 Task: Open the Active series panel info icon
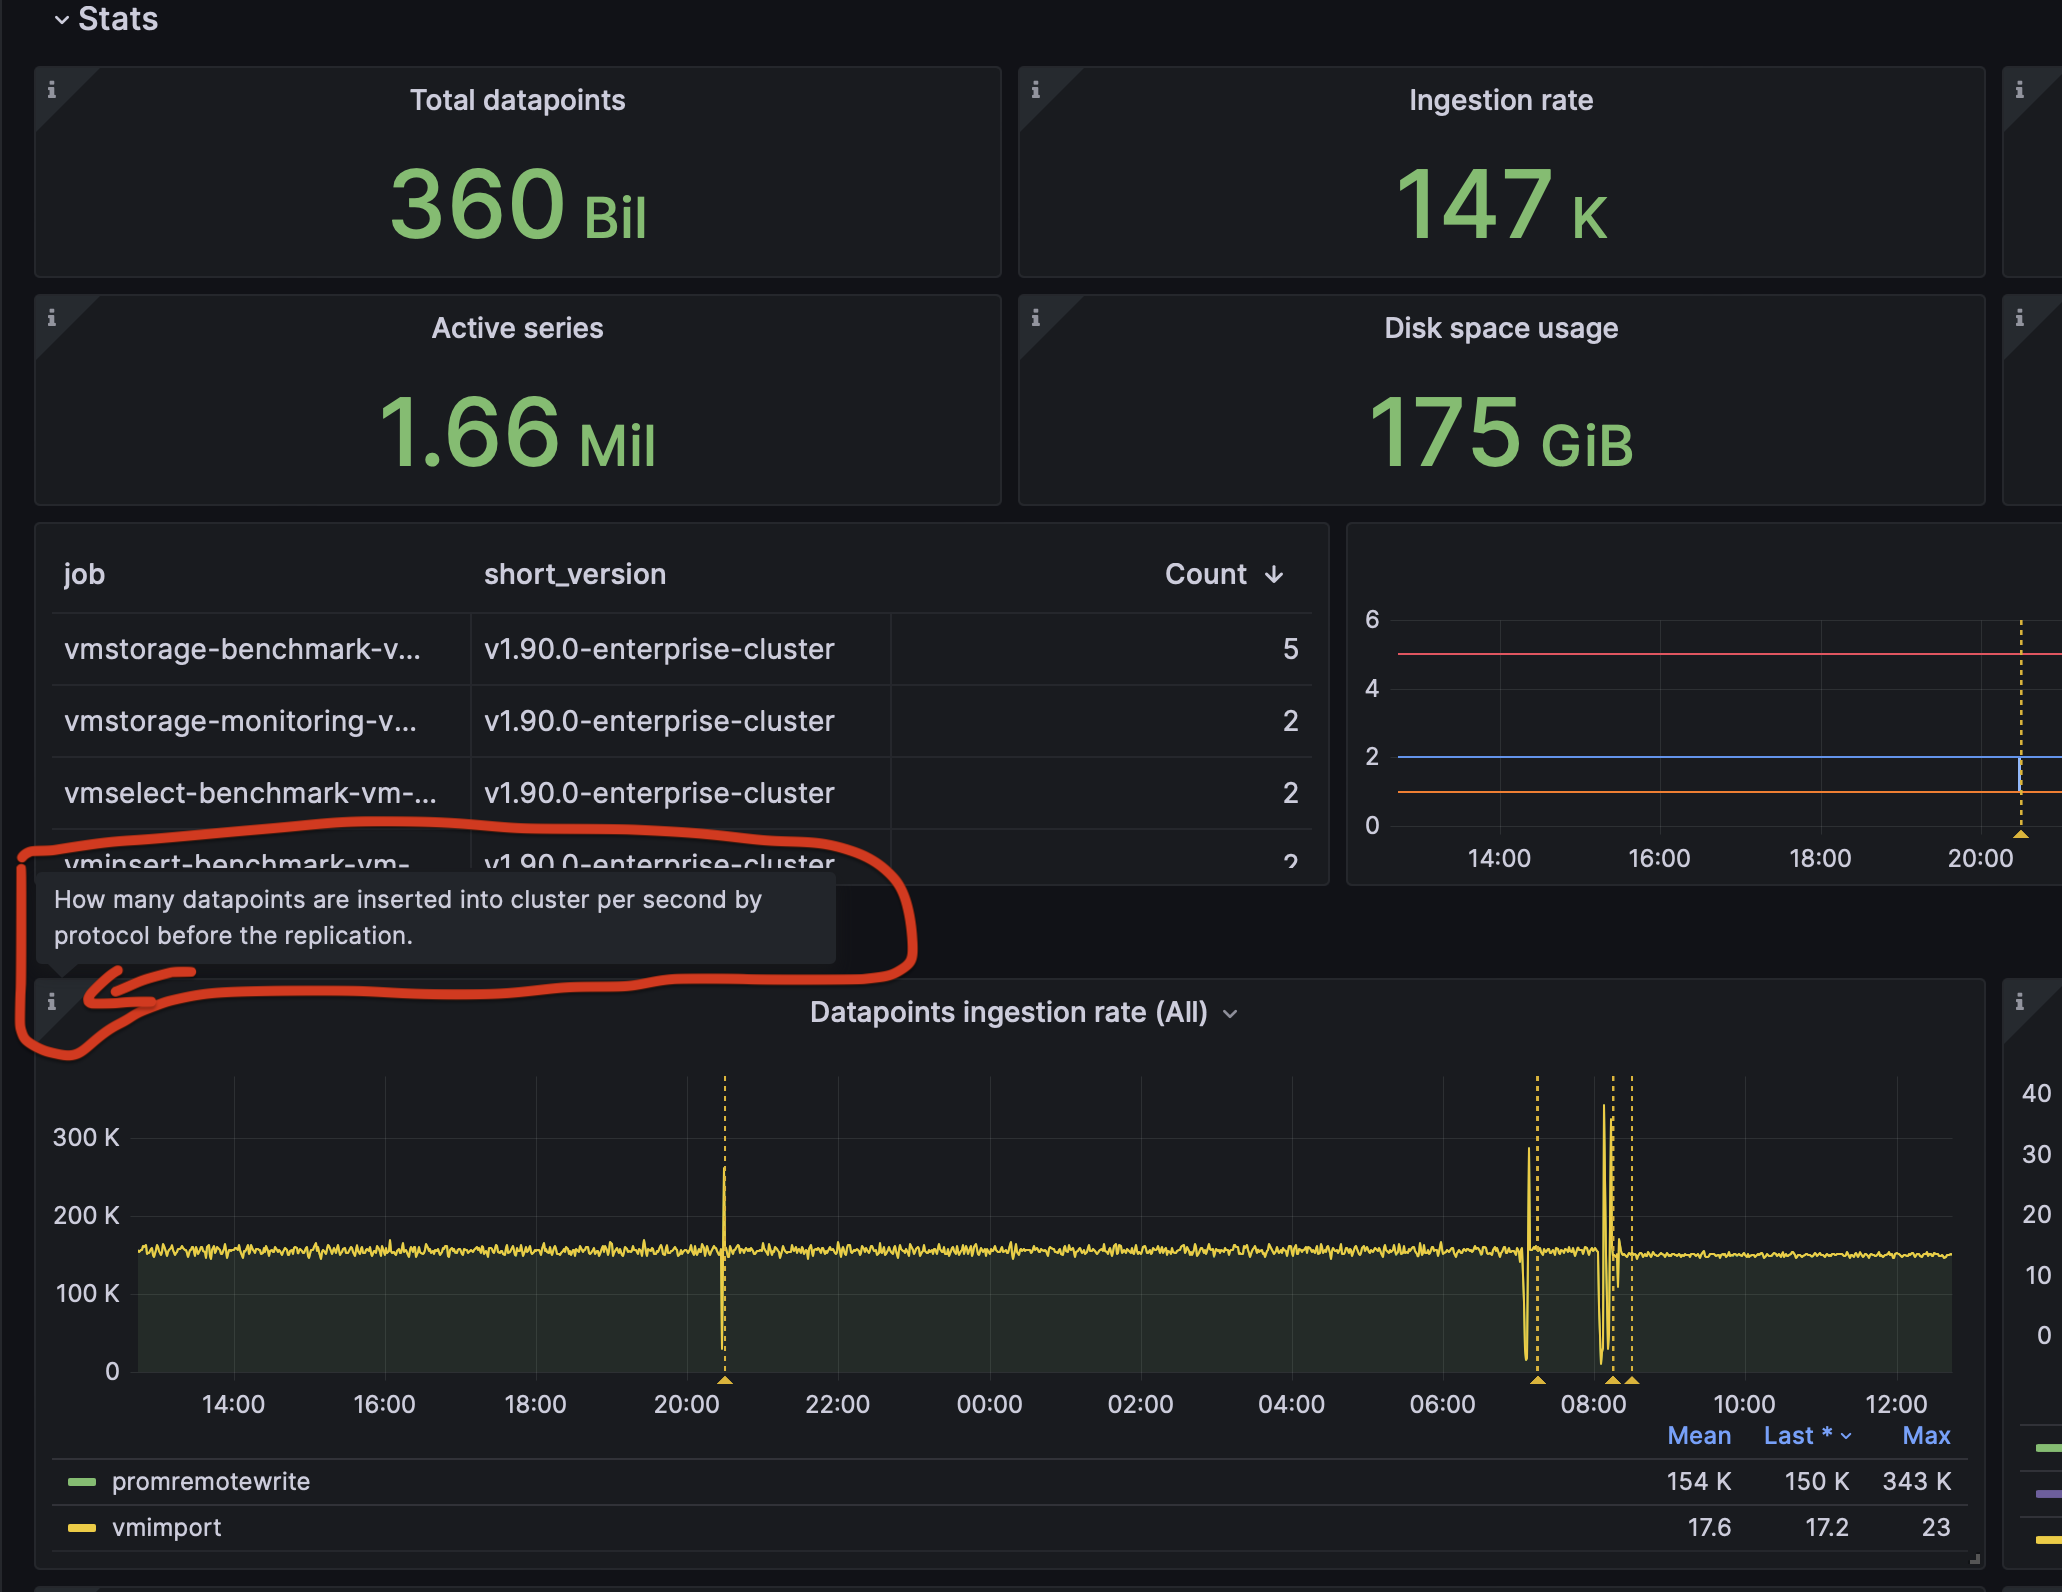53,317
